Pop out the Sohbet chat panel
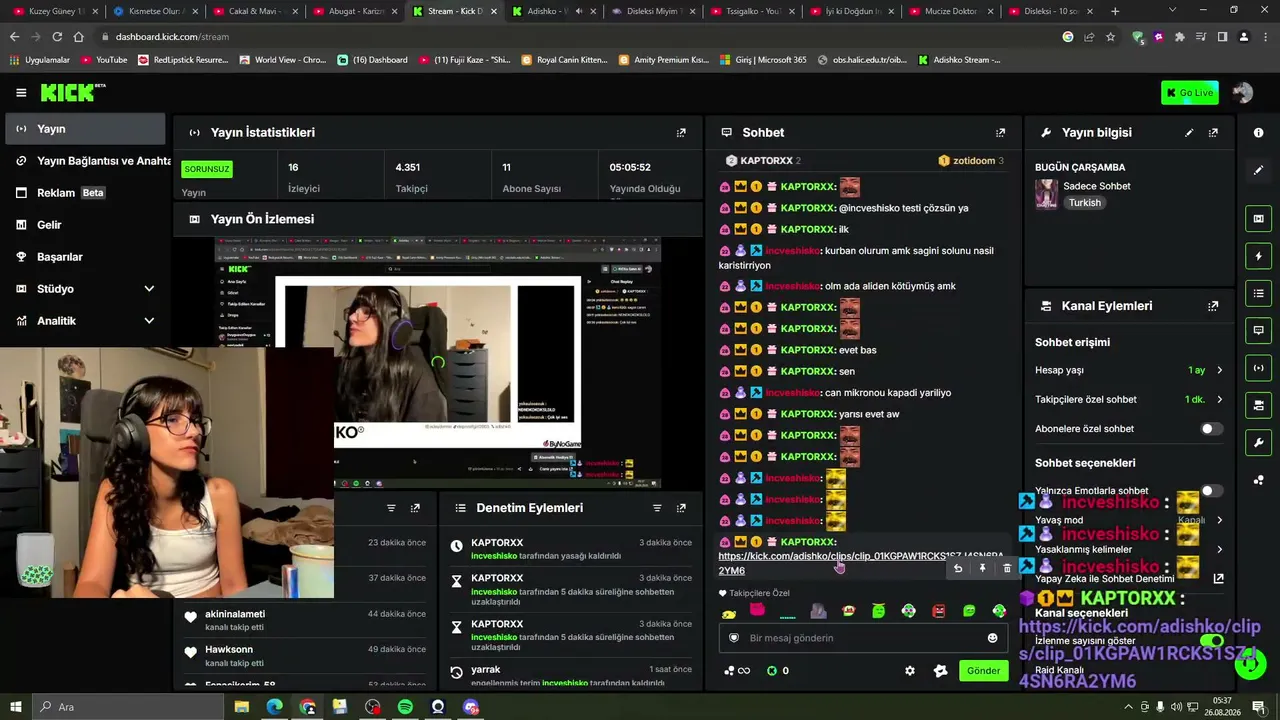1280x720 pixels. [1000, 133]
